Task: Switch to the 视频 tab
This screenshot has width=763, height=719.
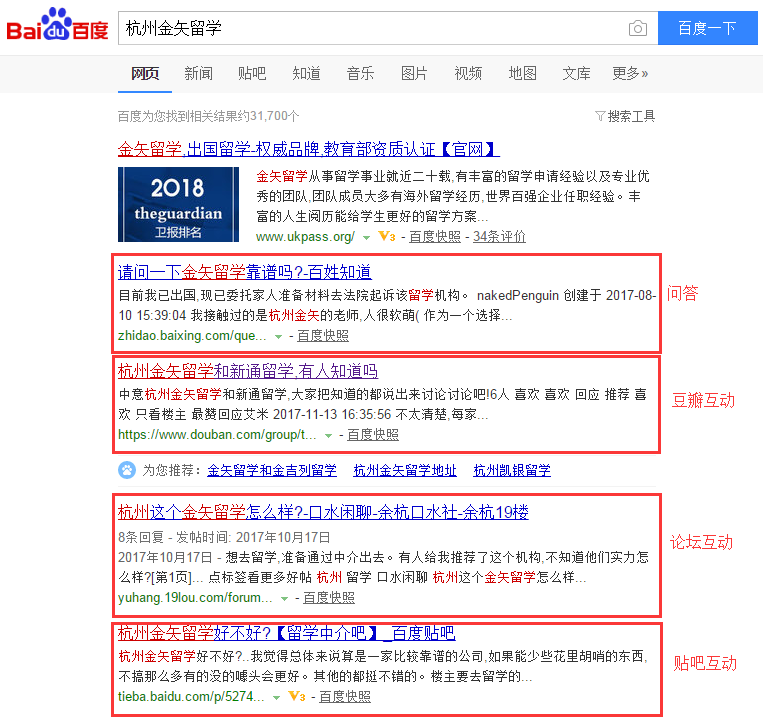Action: point(468,73)
